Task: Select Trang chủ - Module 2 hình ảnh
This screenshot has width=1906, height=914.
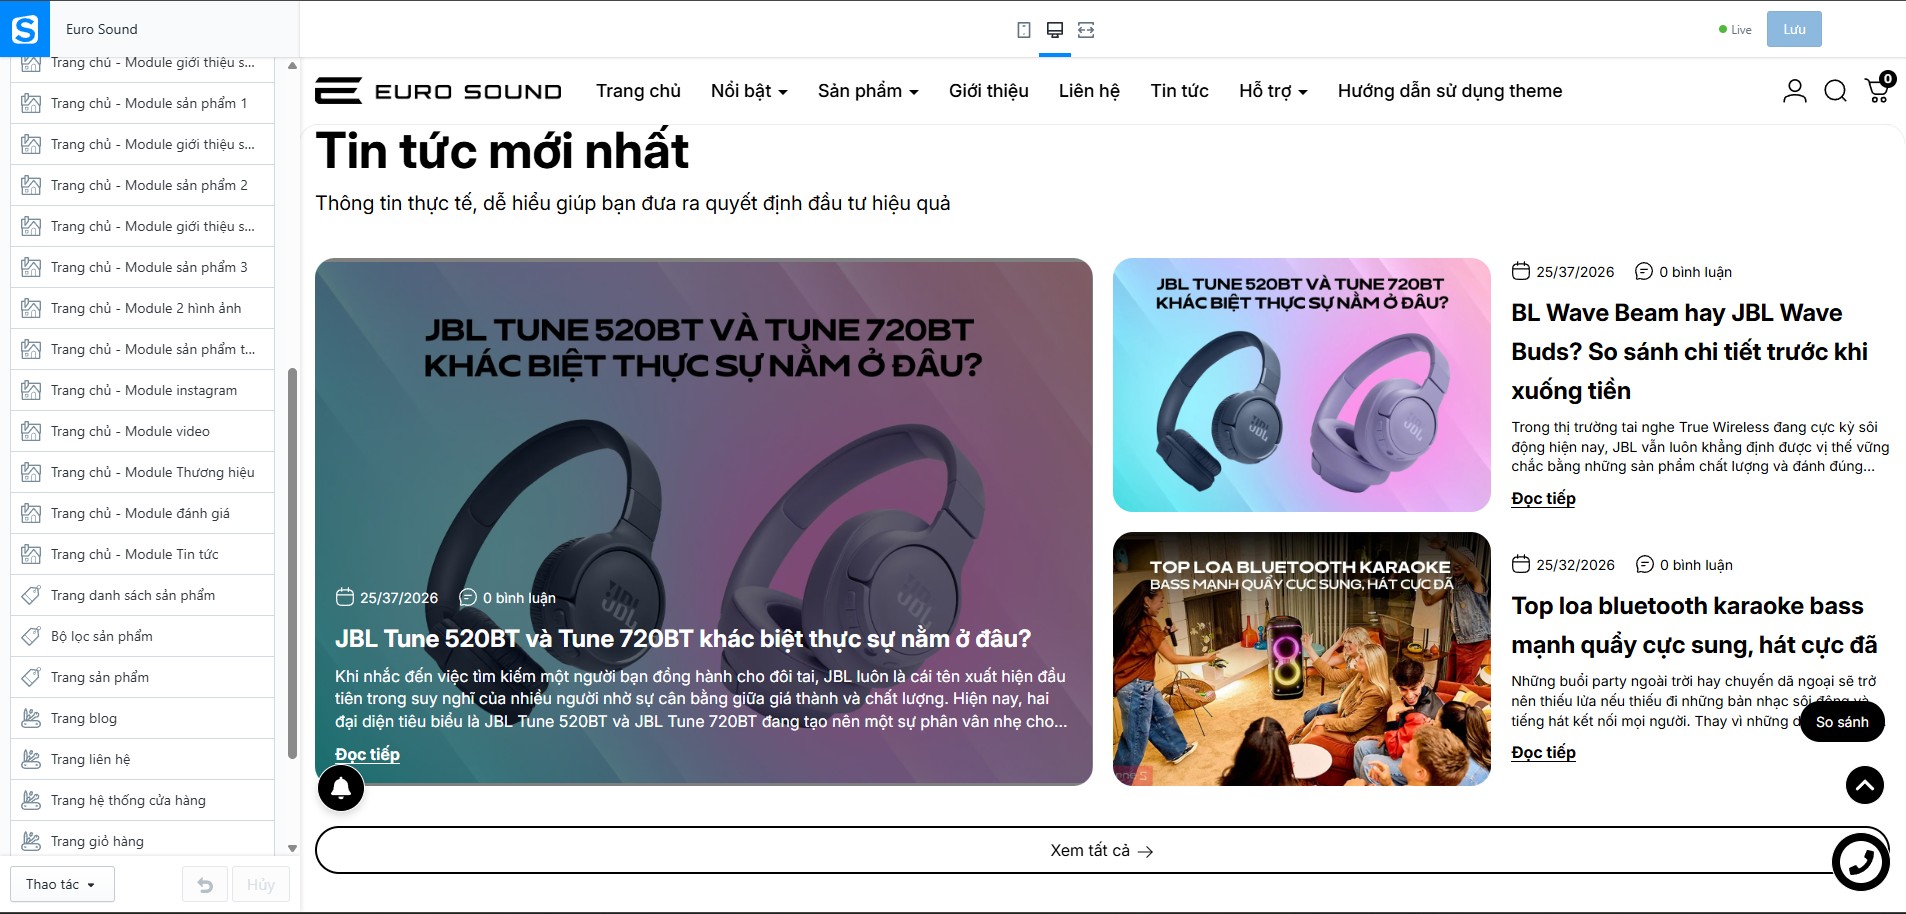Action: coord(142,308)
